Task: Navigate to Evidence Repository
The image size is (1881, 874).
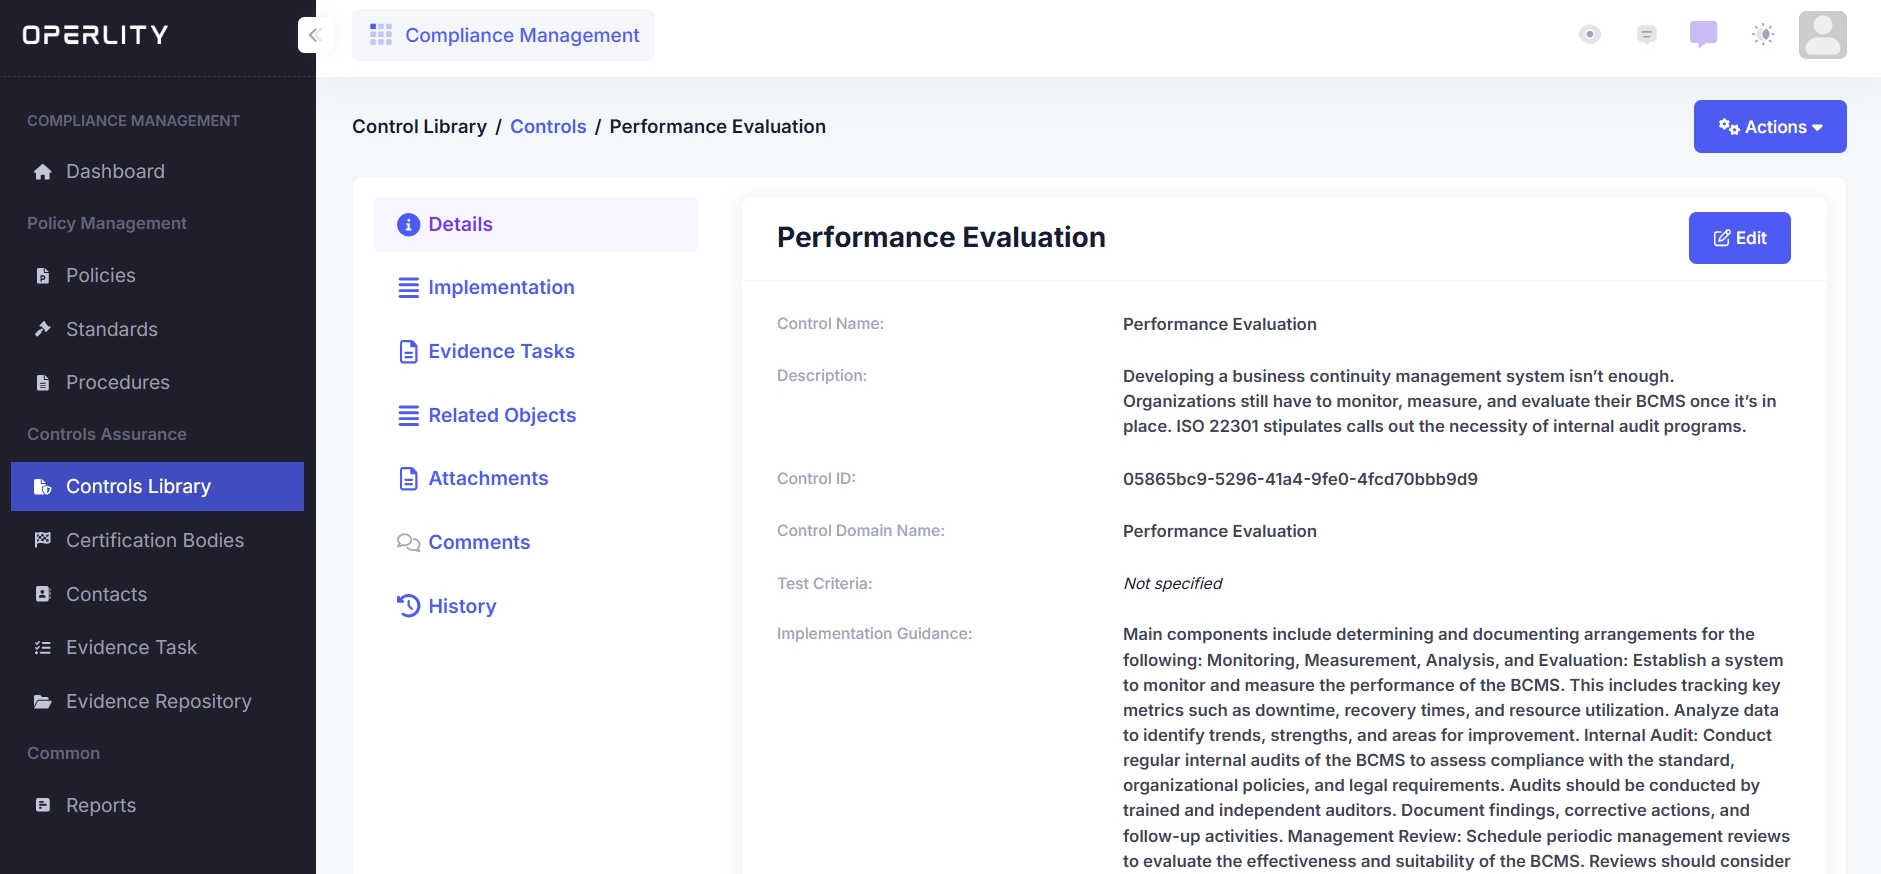Action: [x=158, y=702]
